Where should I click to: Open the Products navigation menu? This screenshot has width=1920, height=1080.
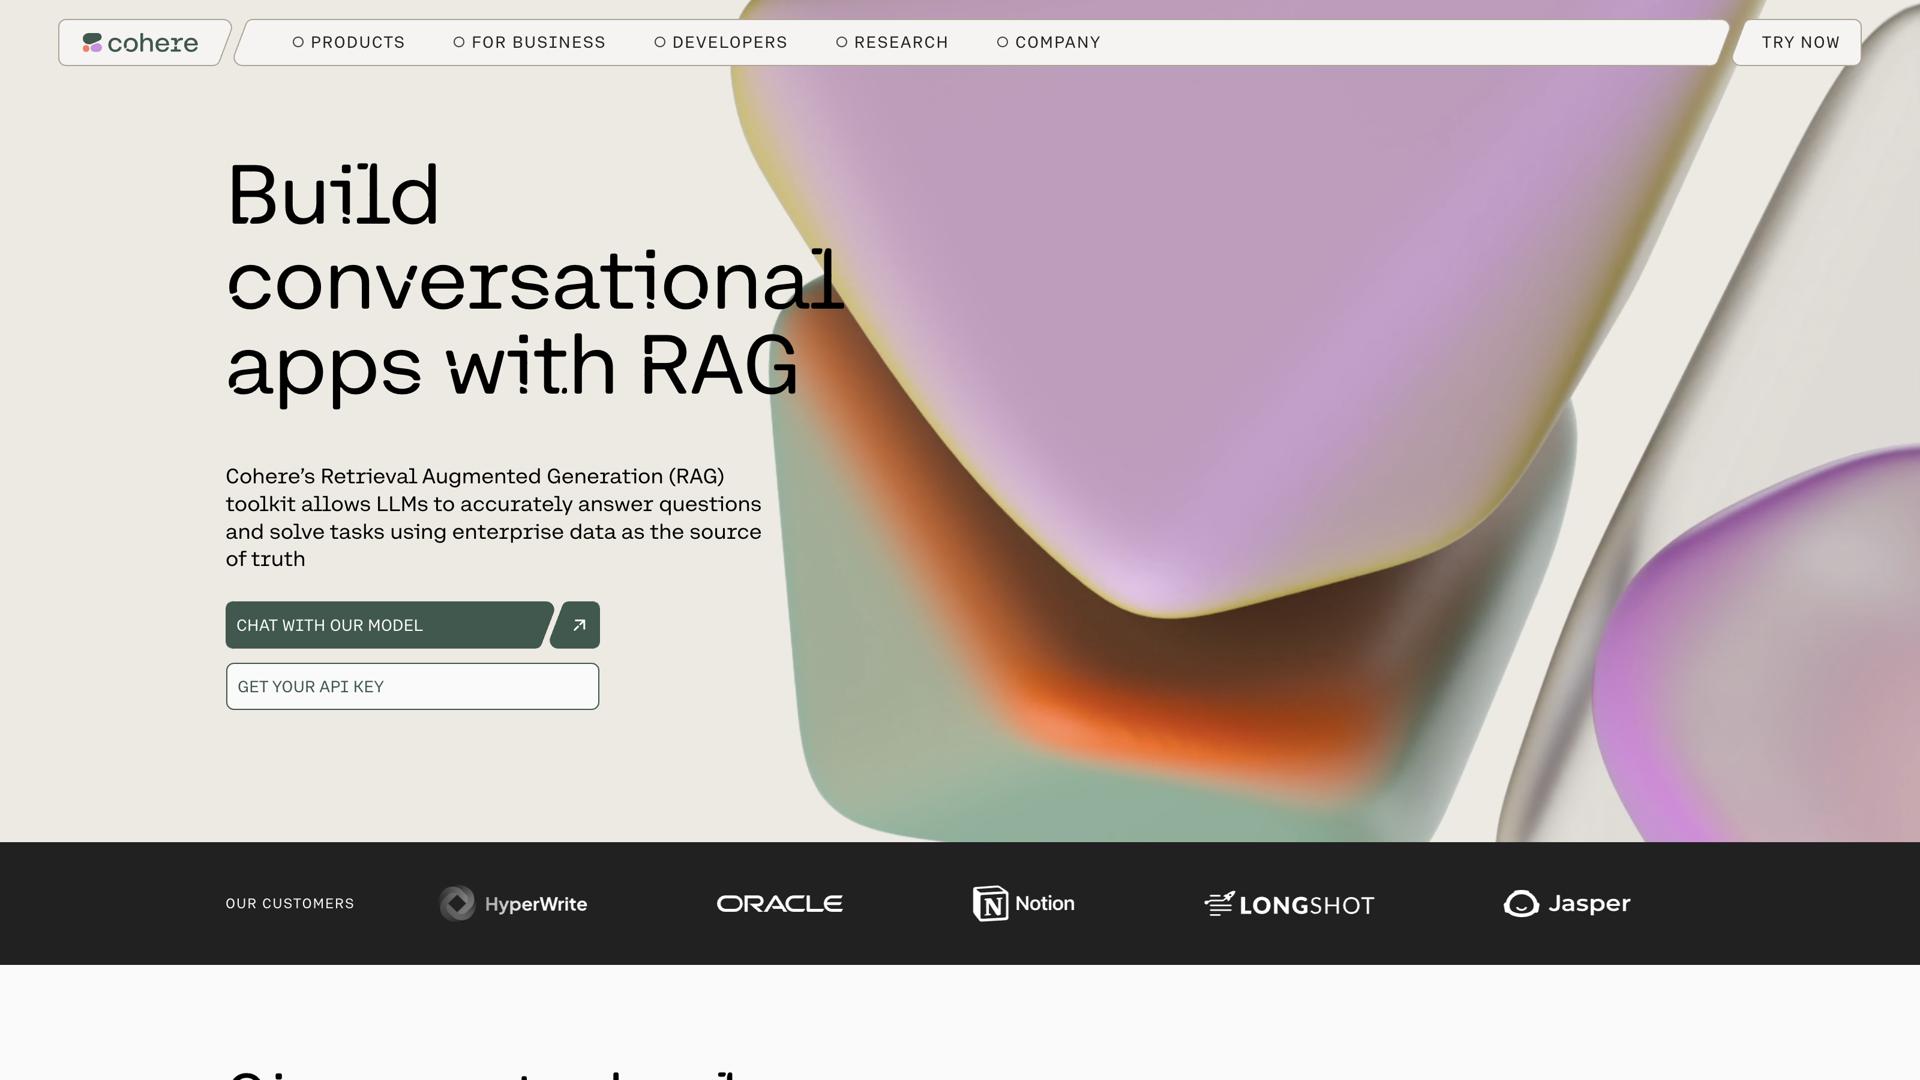click(x=357, y=42)
